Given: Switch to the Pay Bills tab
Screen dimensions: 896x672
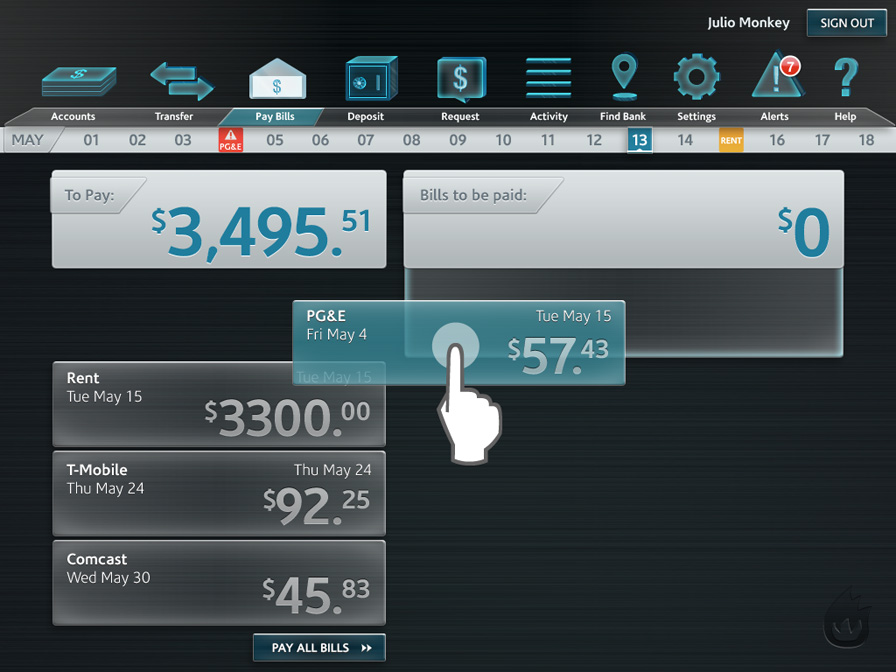Looking at the screenshot, I should tap(277, 116).
